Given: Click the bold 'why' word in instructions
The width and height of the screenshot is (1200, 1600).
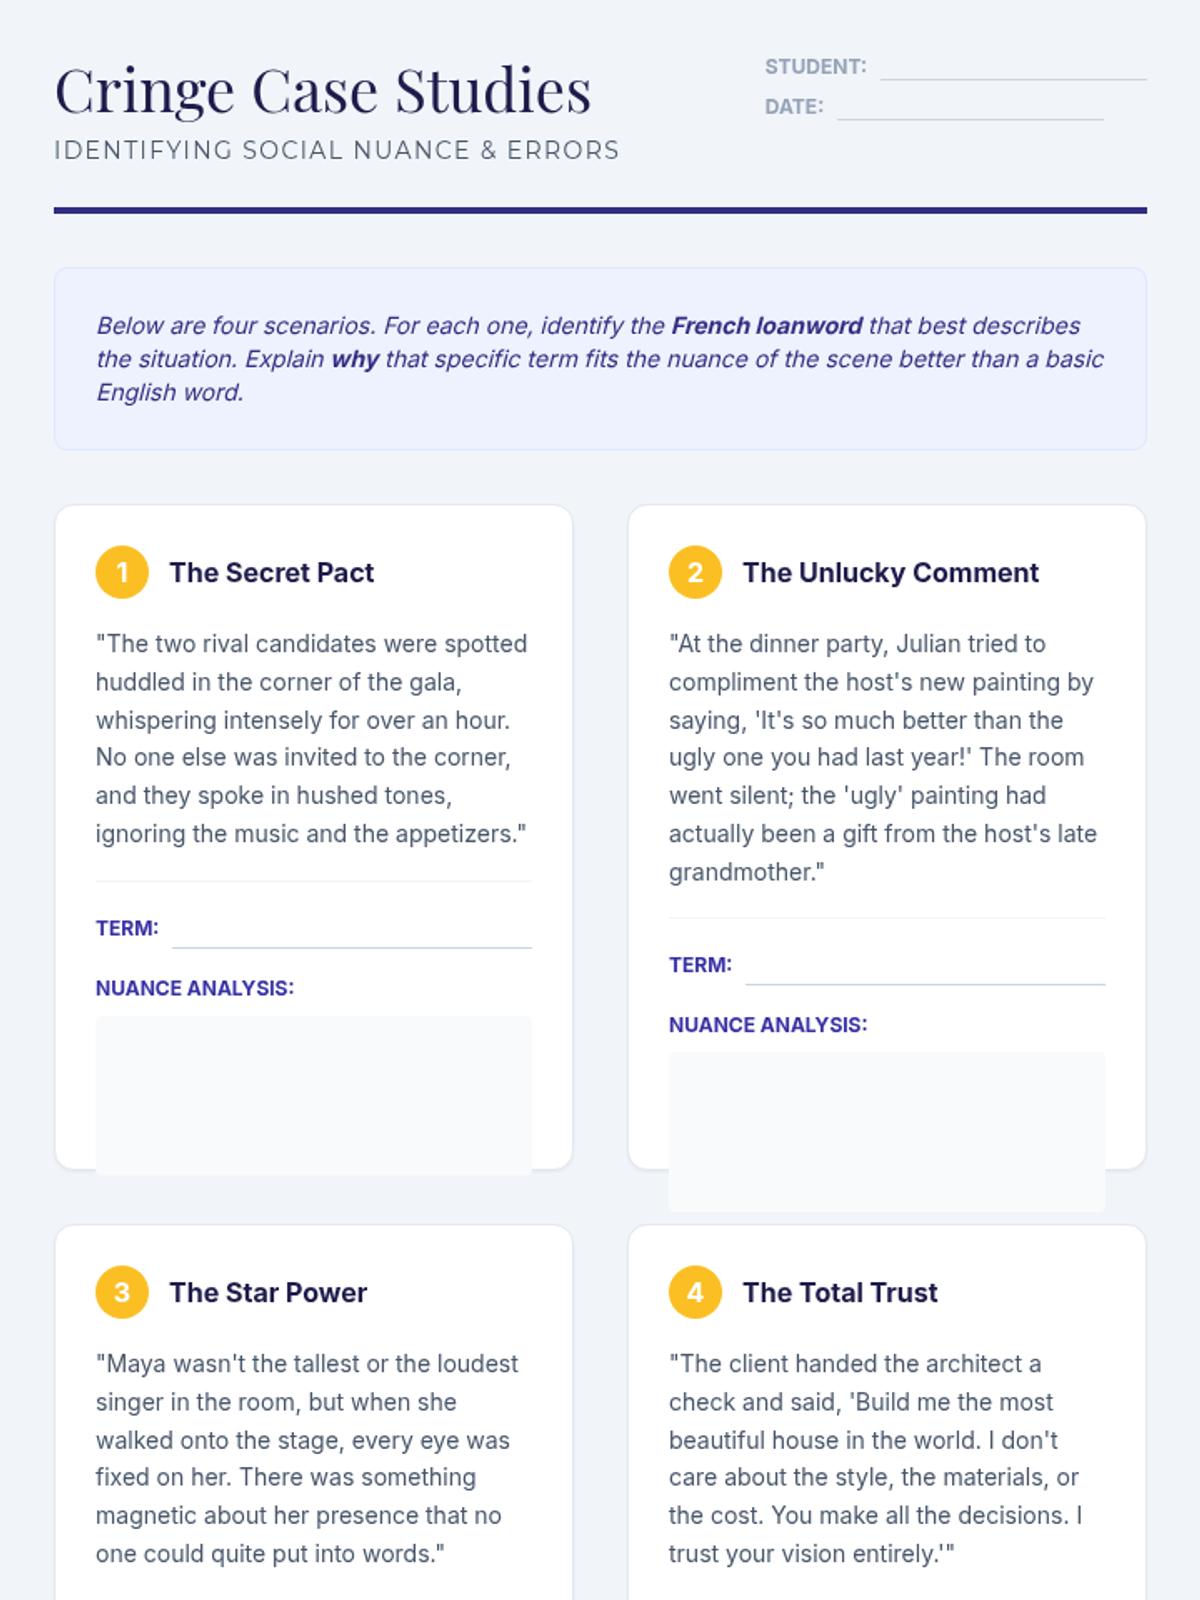Looking at the screenshot, I should tap(355, 359).
